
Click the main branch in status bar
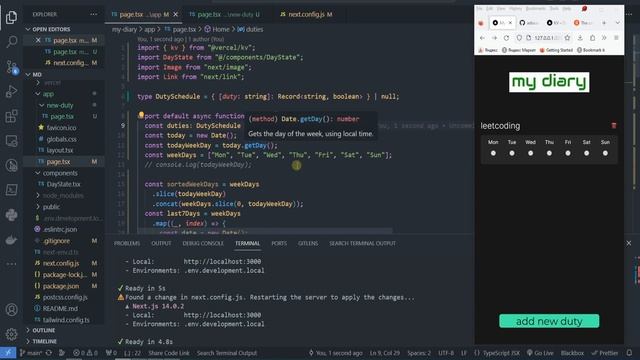(31, 353)
